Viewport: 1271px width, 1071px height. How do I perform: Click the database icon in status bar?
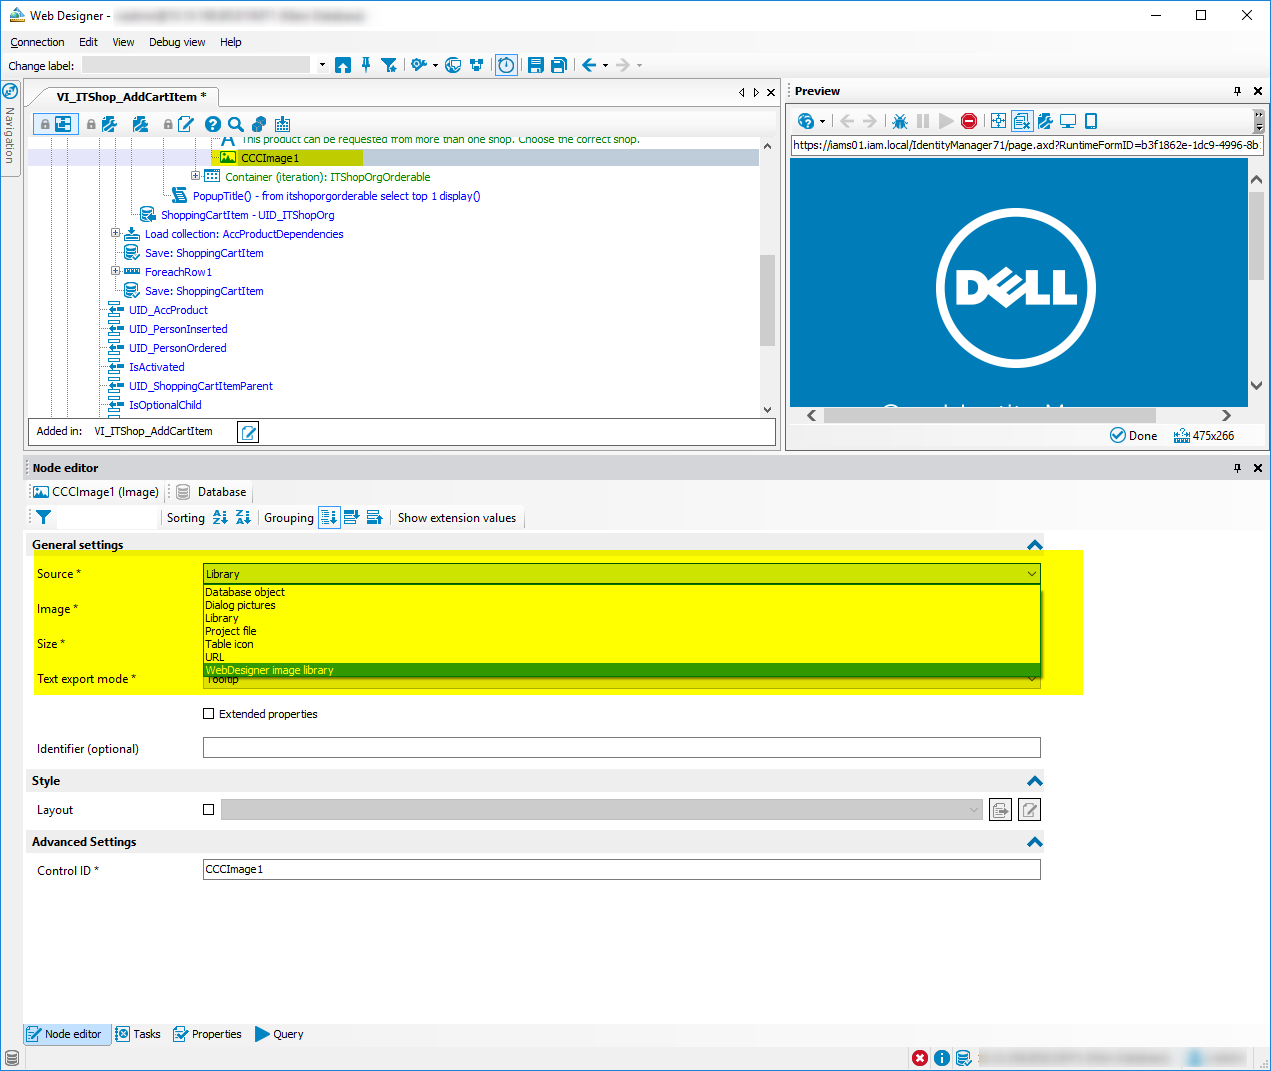[x=964, y=1058]
